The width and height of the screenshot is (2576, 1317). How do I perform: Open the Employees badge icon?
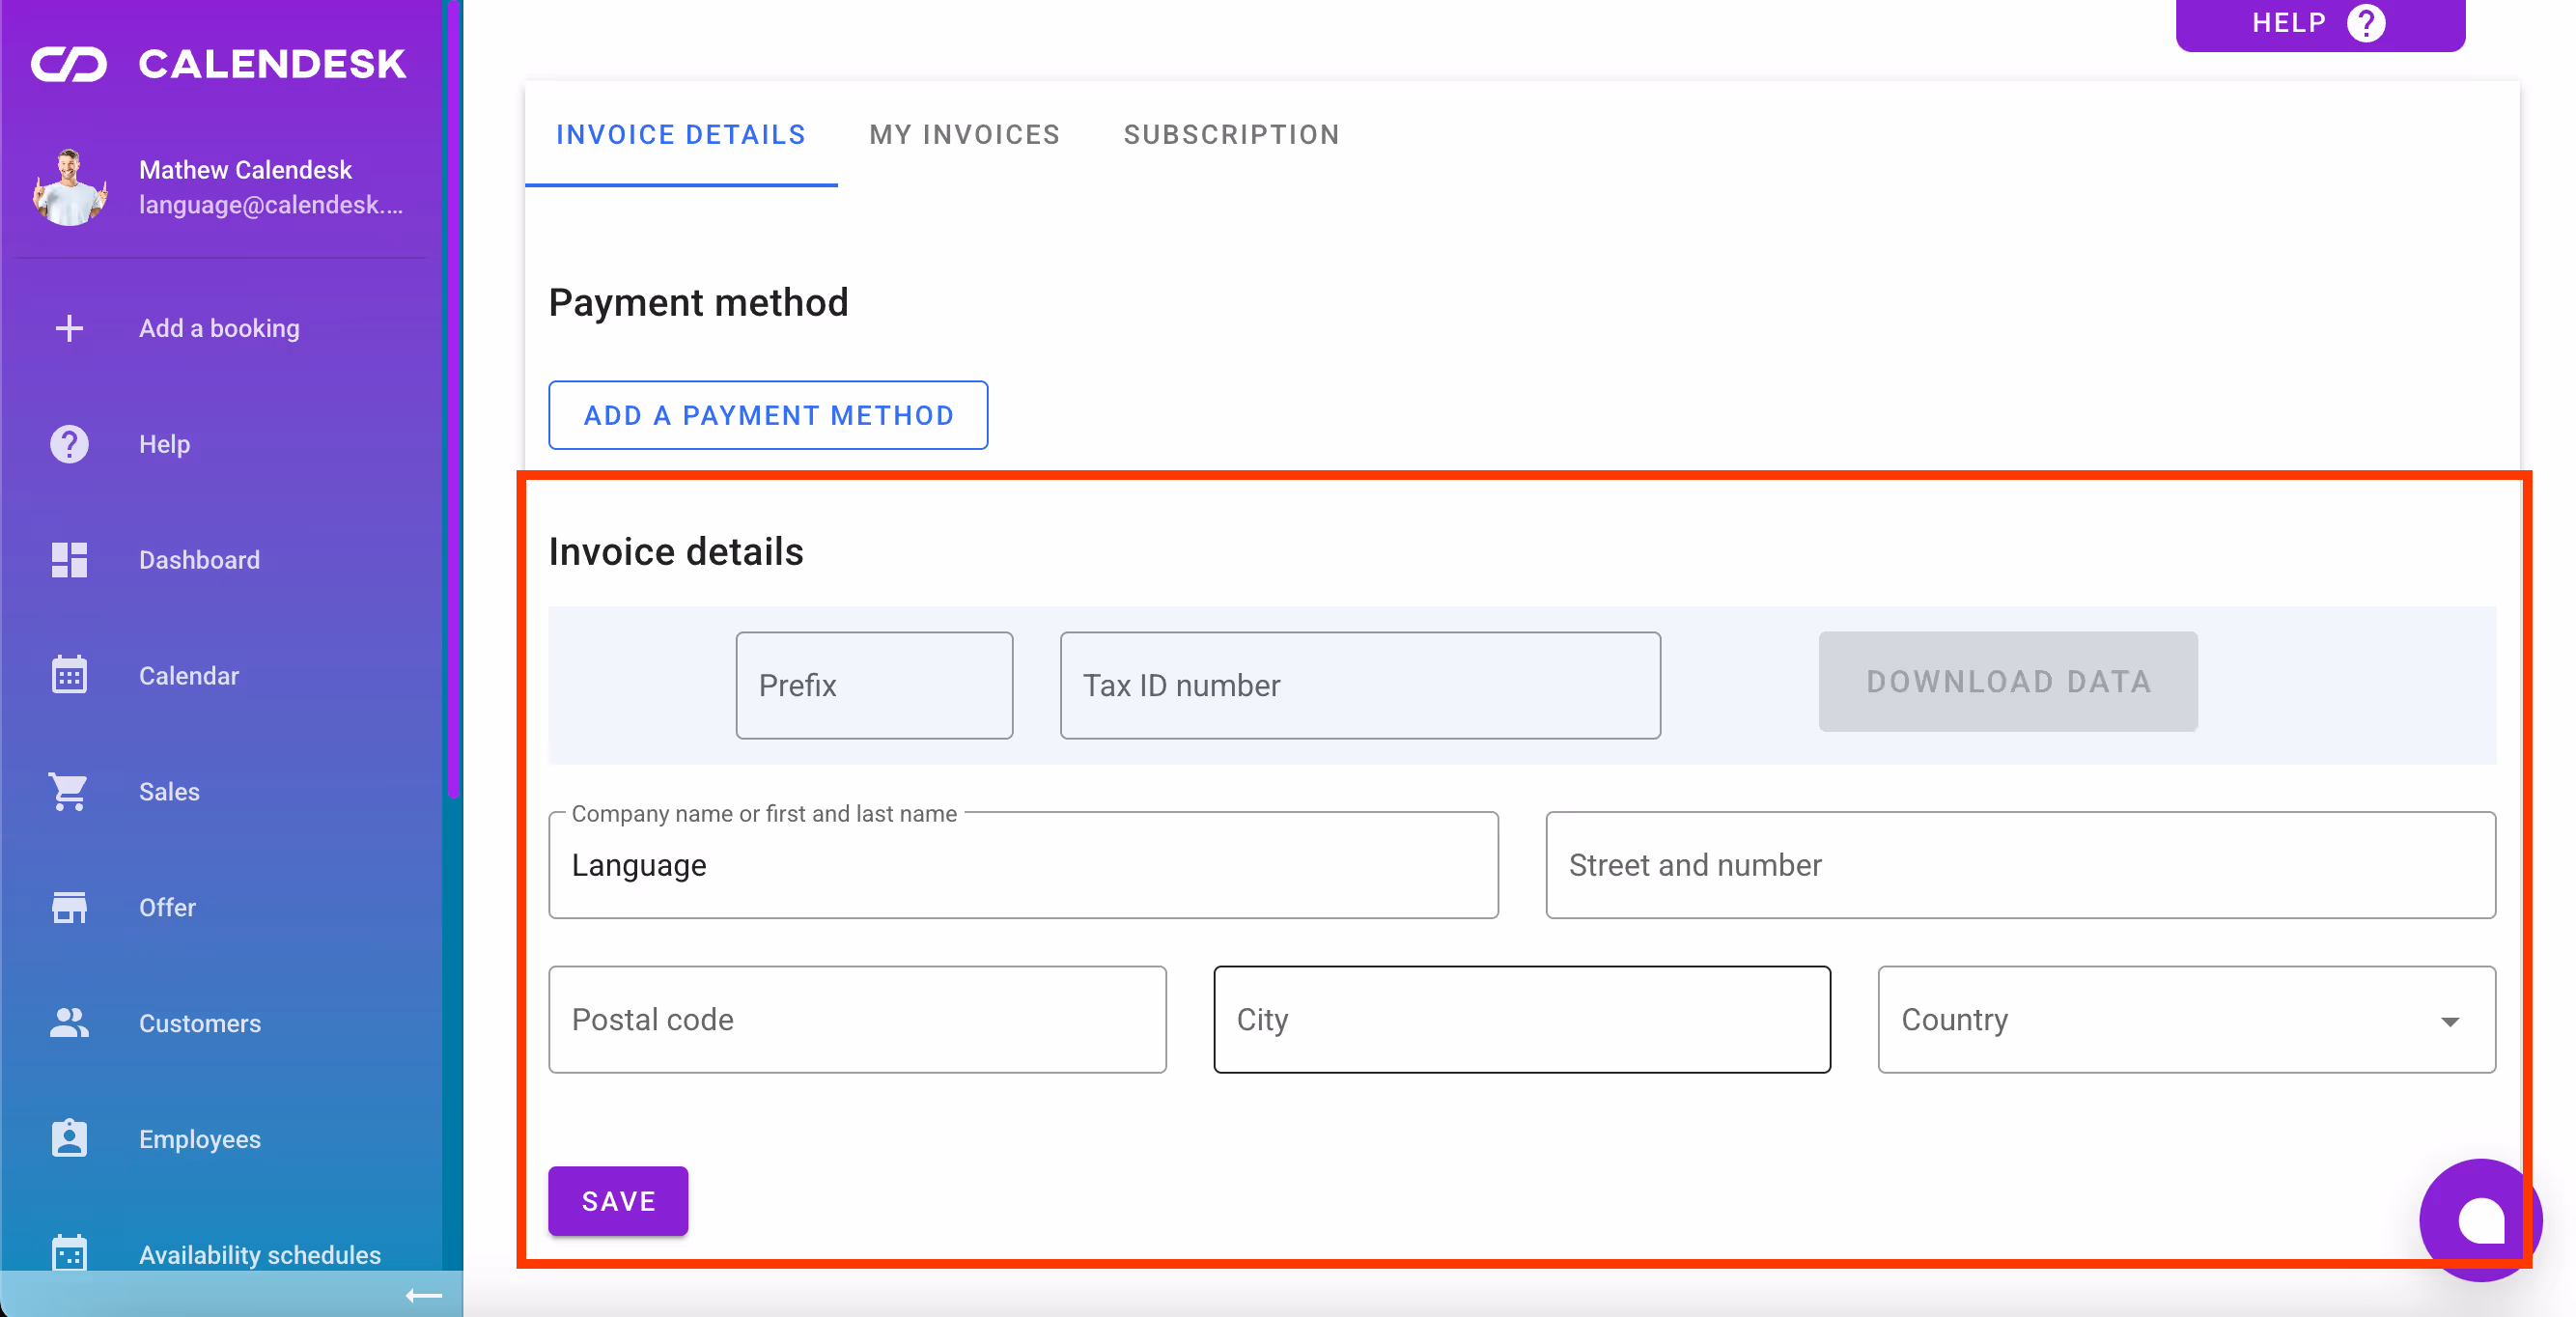pos(69,1139)
